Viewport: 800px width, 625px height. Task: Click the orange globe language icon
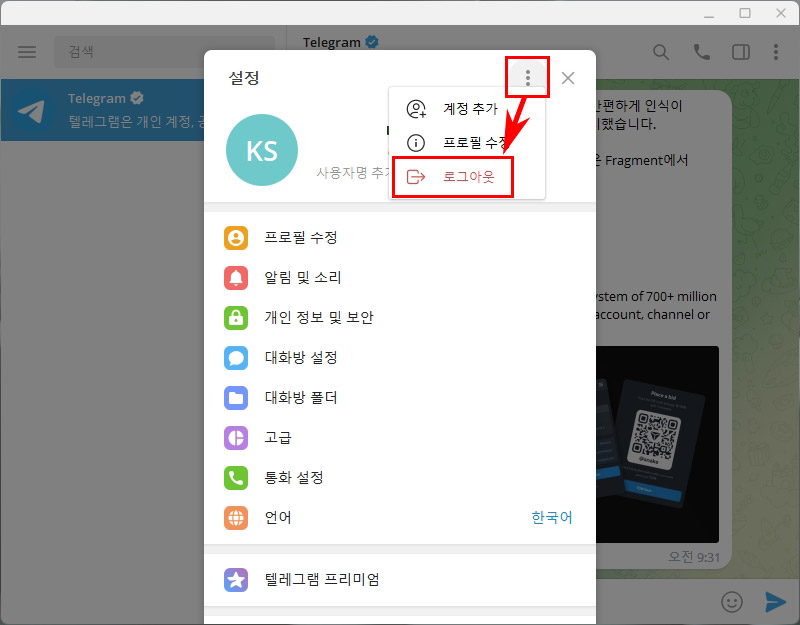[x=236, y=518]
